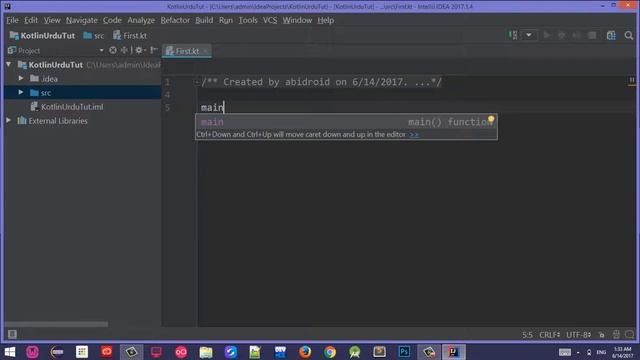
Task: Open the run configuration dropdown
Action: [x=529, y=36]
